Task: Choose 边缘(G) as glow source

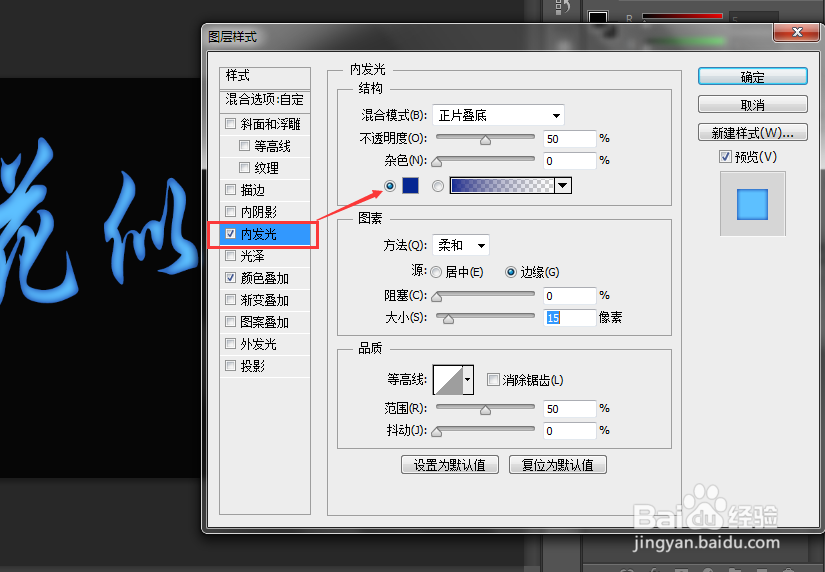Action: pyautogui.click(x=510, y=272)
